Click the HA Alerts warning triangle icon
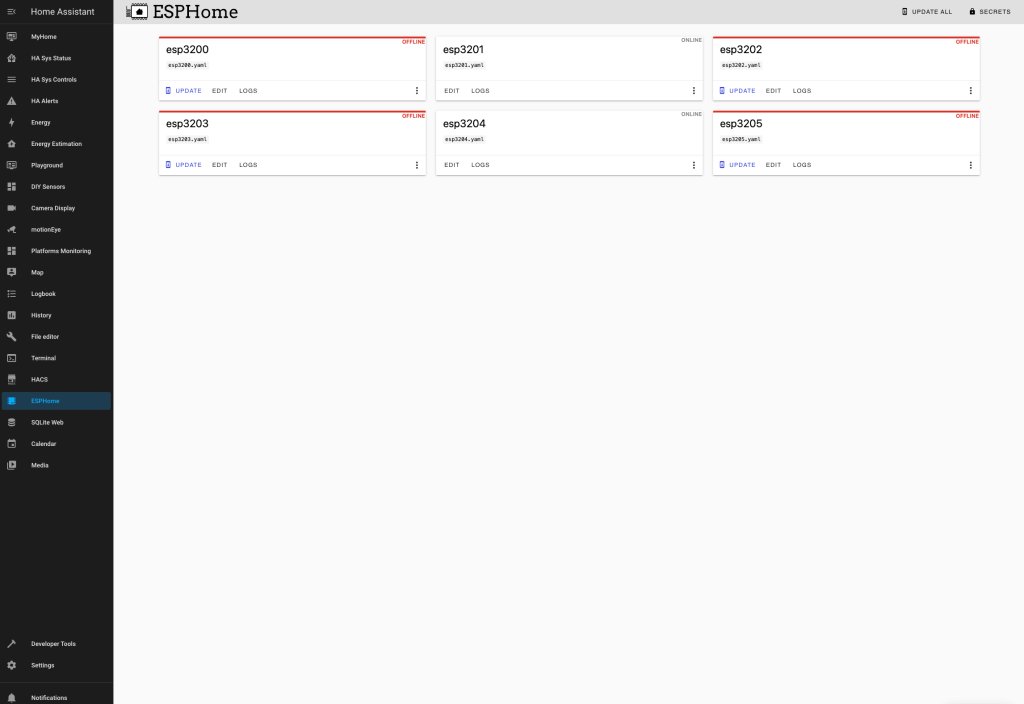The height and width of the screenshot is (704, 1024). [12, 101]
